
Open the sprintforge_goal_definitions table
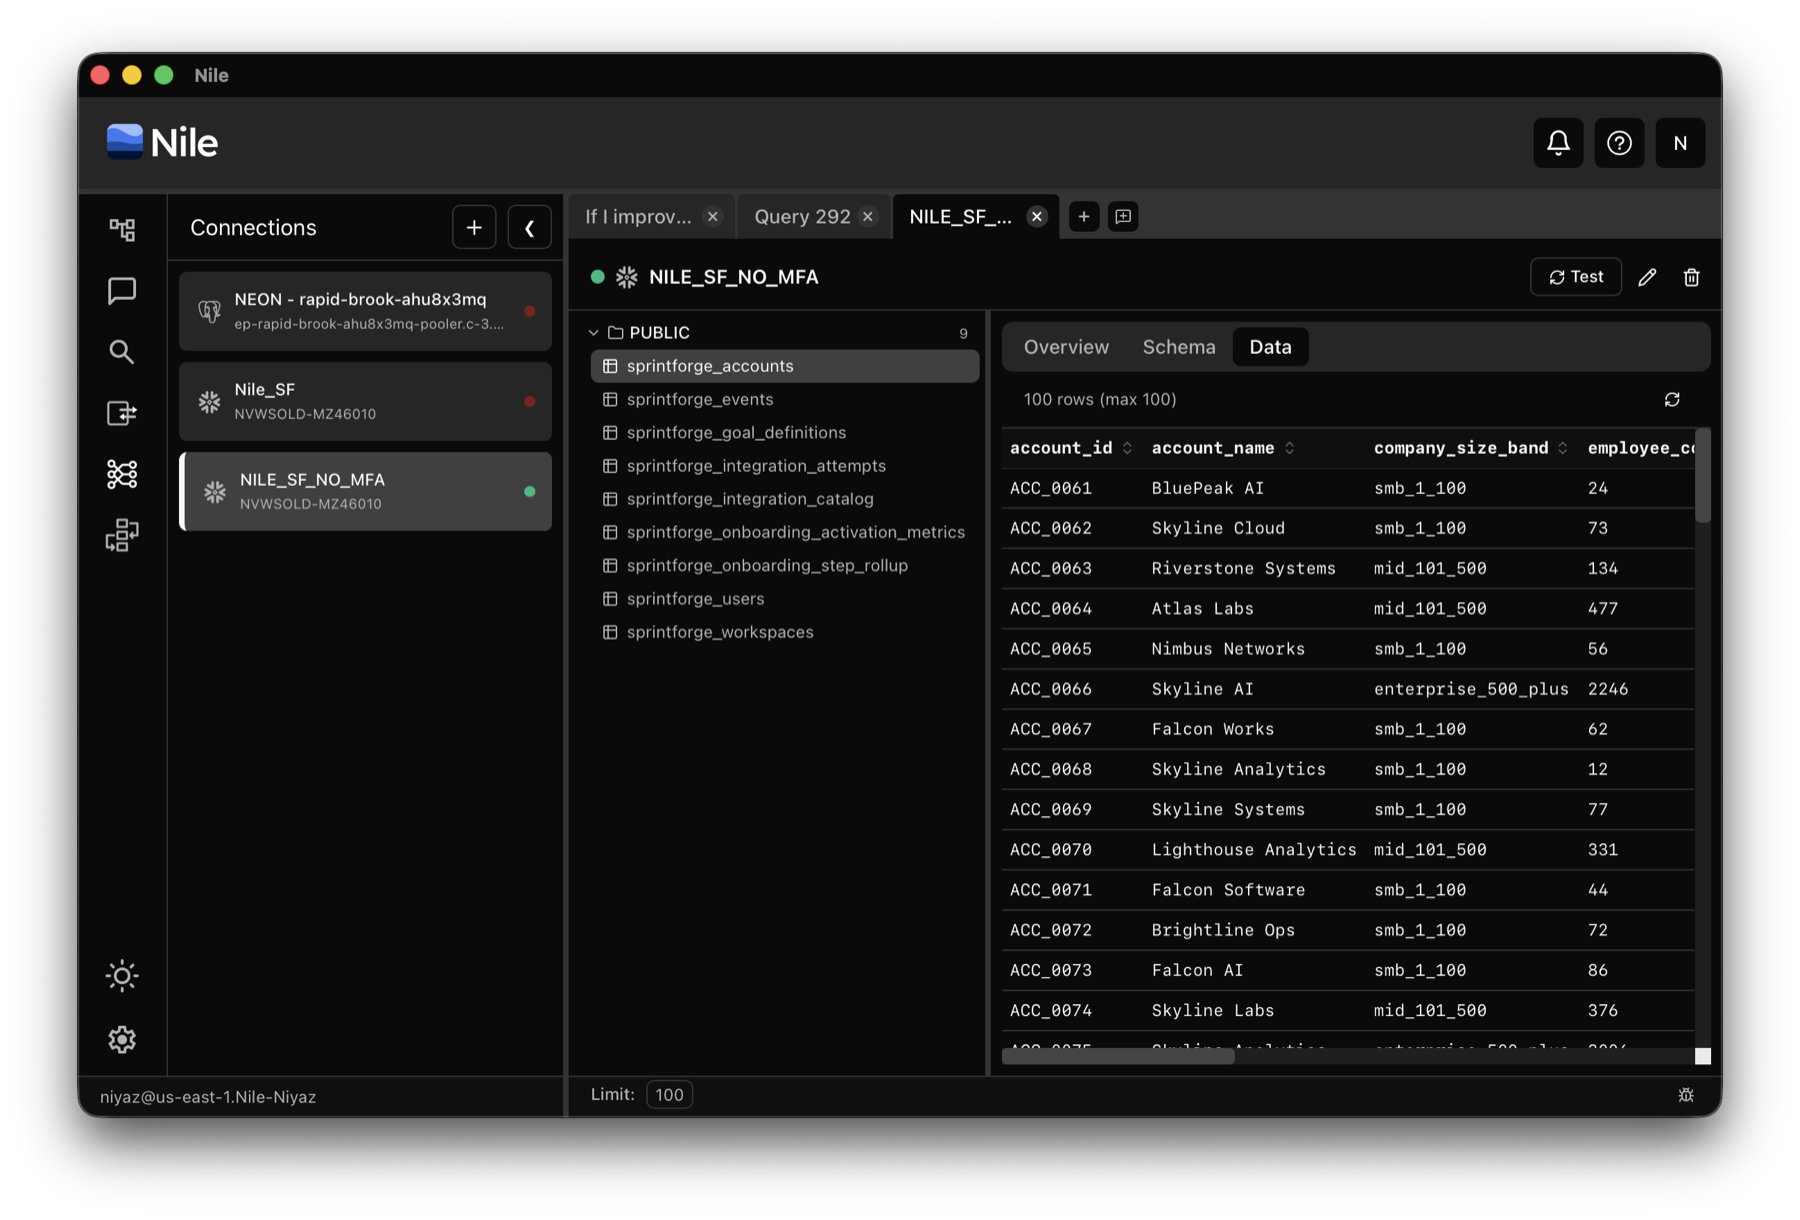pos(785,432)
